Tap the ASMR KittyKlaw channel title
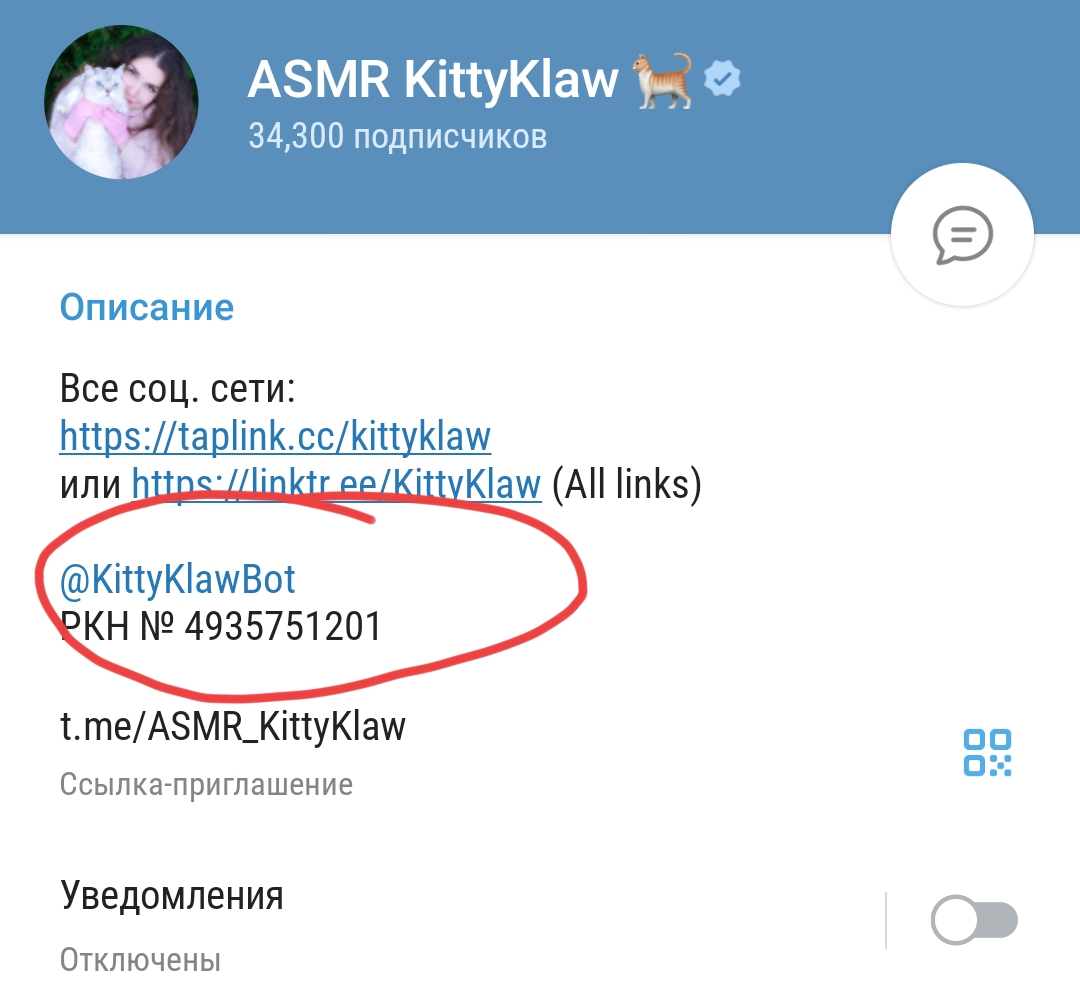1080x1003 pixels. tap(433, 79)
